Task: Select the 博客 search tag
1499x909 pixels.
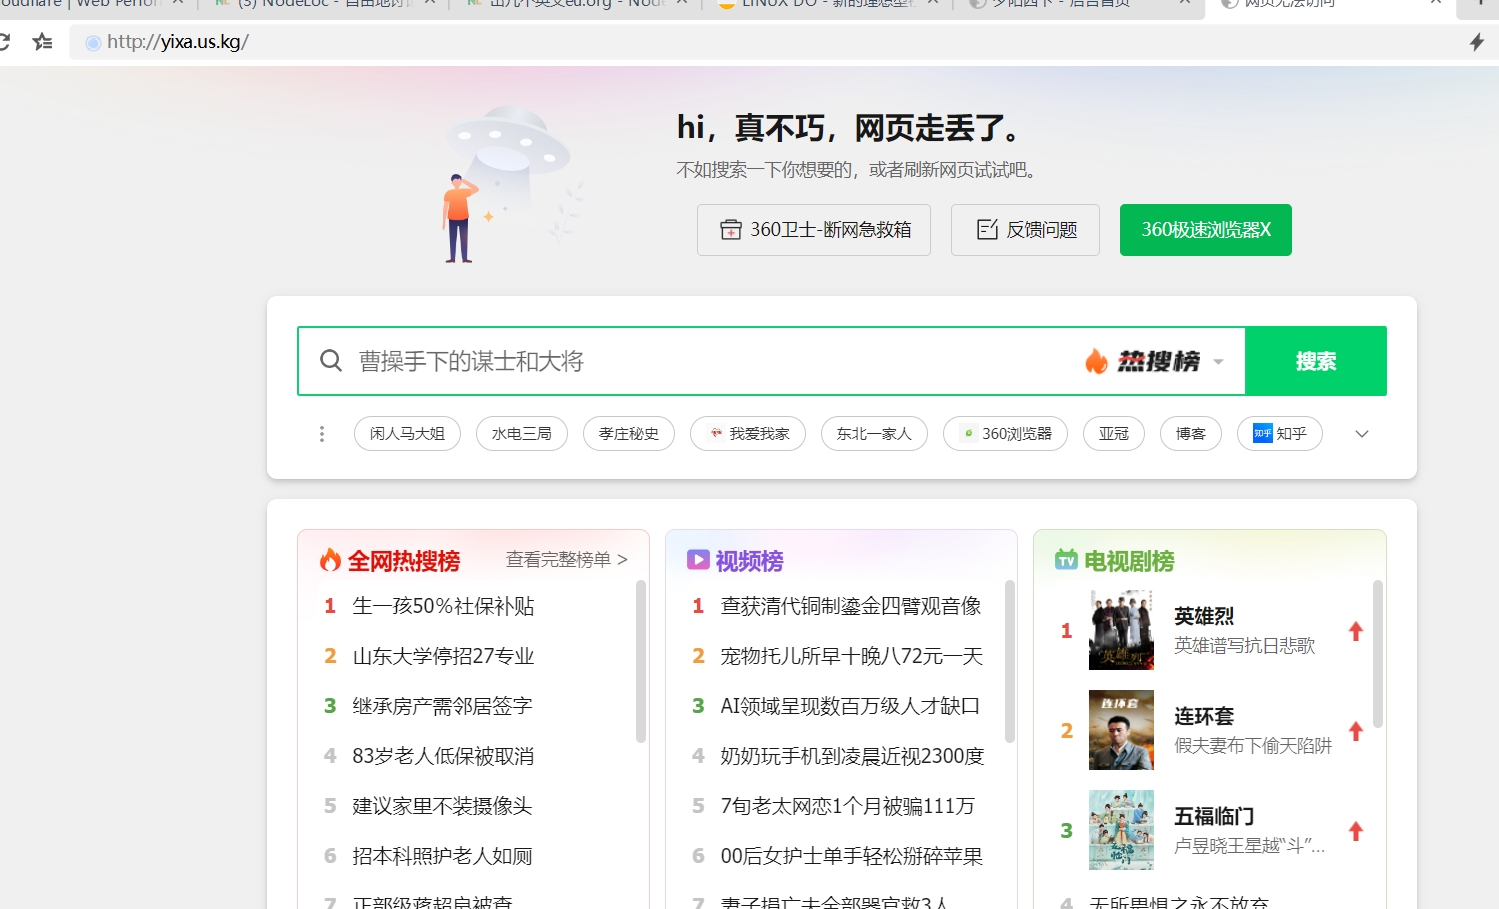Action: [x=1191, y=434]
